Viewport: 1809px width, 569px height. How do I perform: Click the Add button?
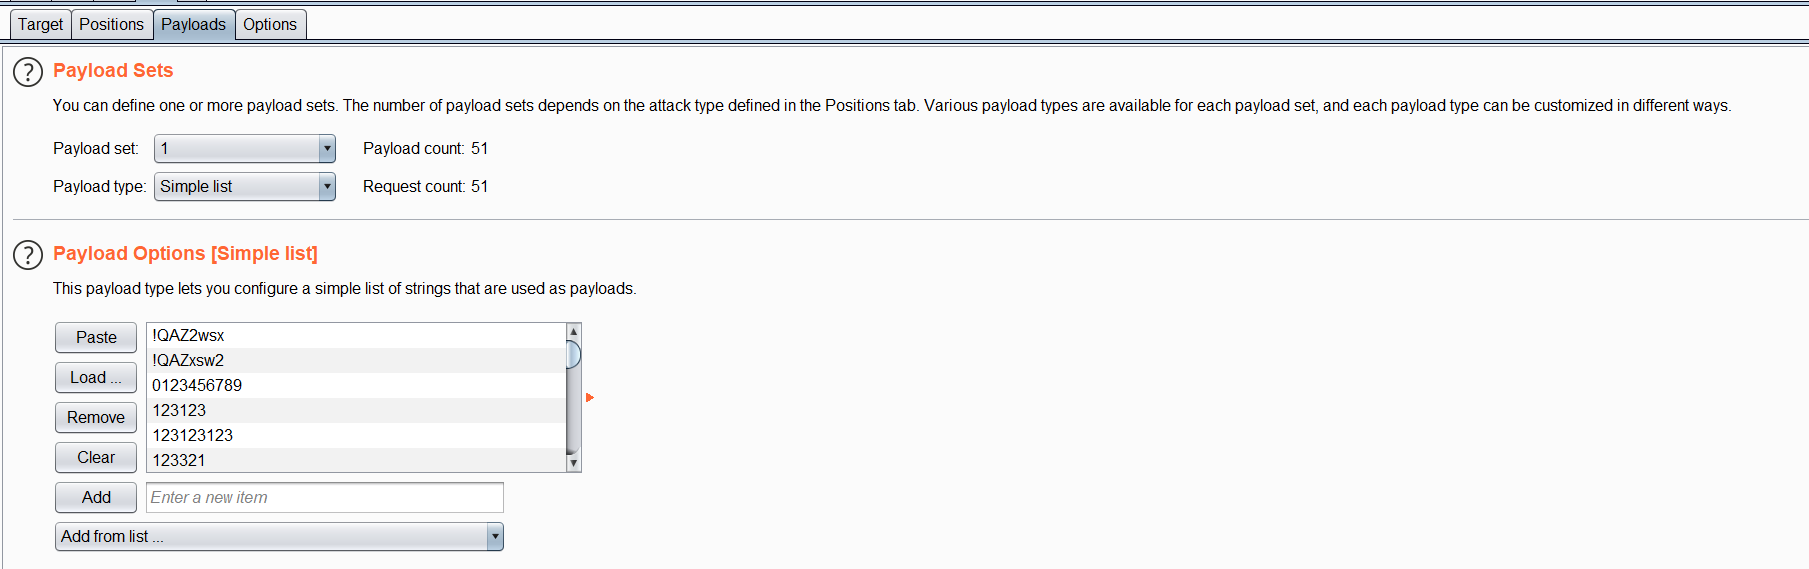[96, 498]
